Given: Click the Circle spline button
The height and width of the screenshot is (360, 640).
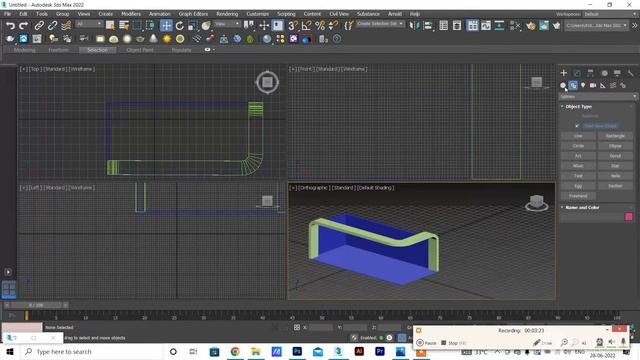Looking at the screenshot, I should (x=578, y=146).
